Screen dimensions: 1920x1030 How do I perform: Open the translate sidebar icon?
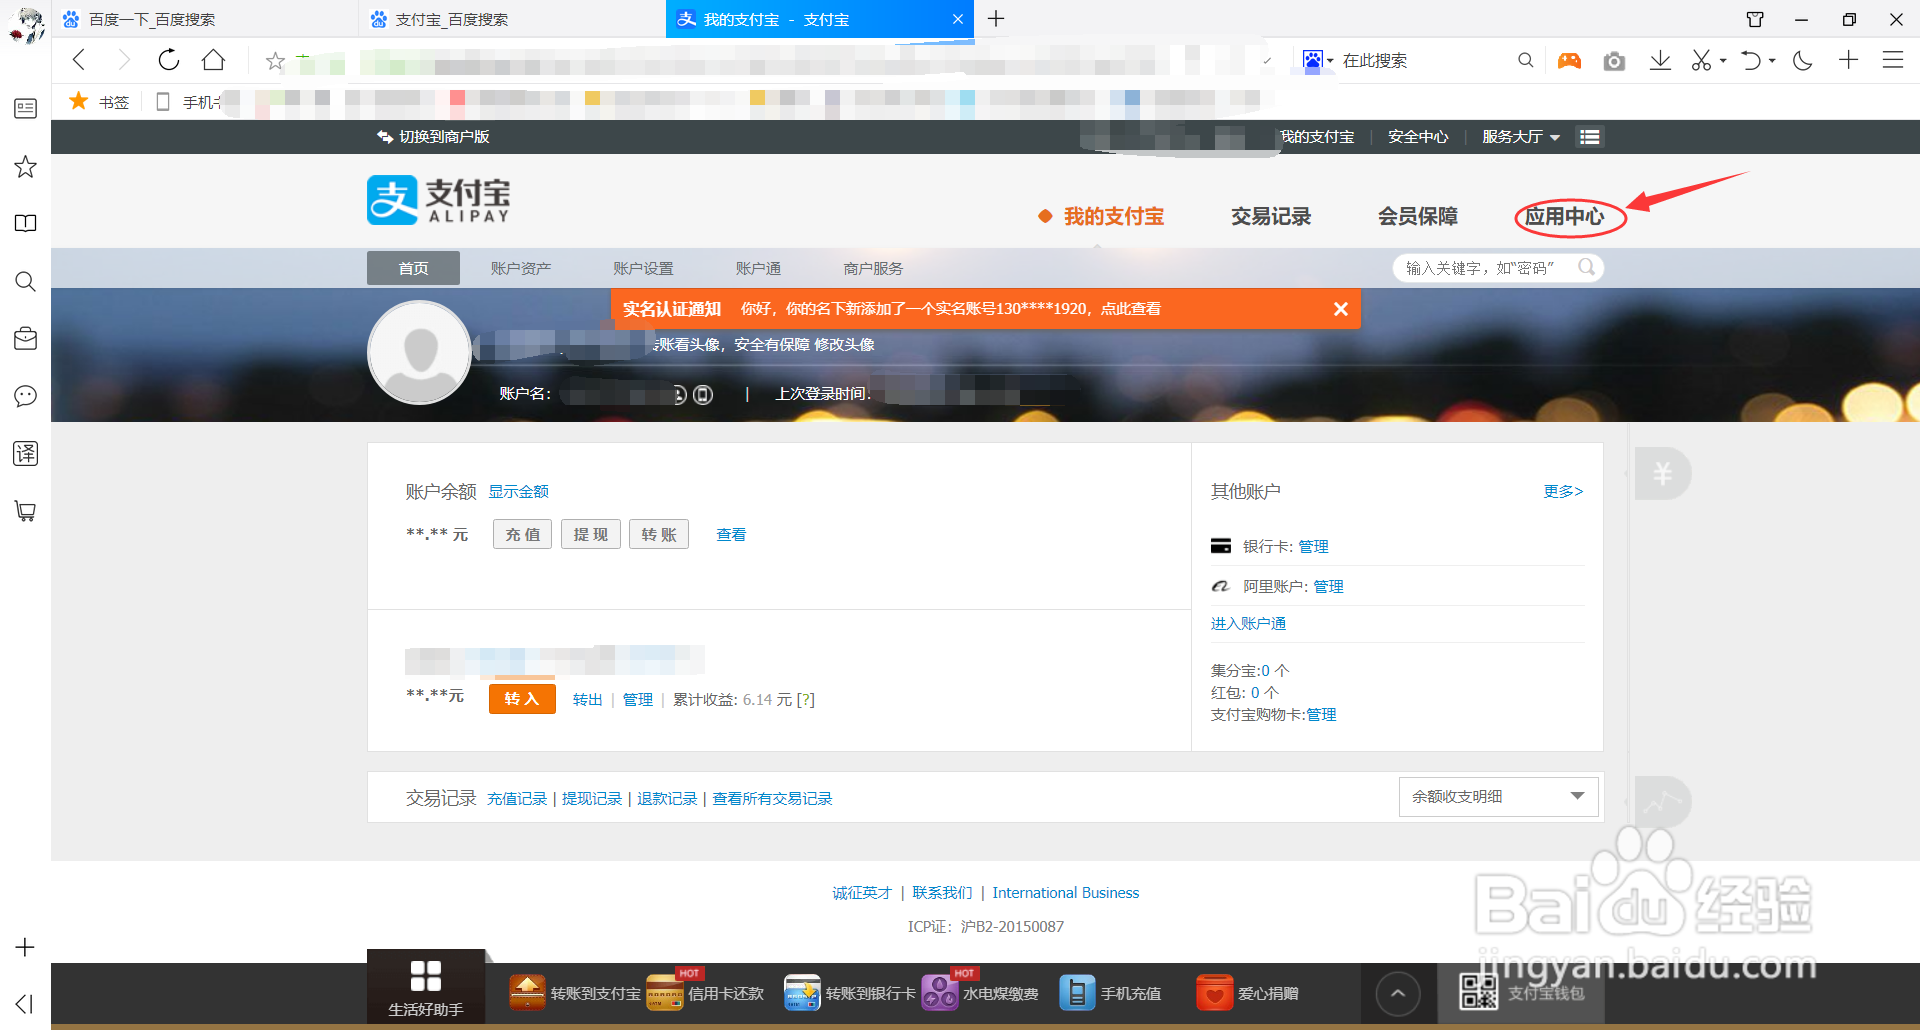click(26, 453)
